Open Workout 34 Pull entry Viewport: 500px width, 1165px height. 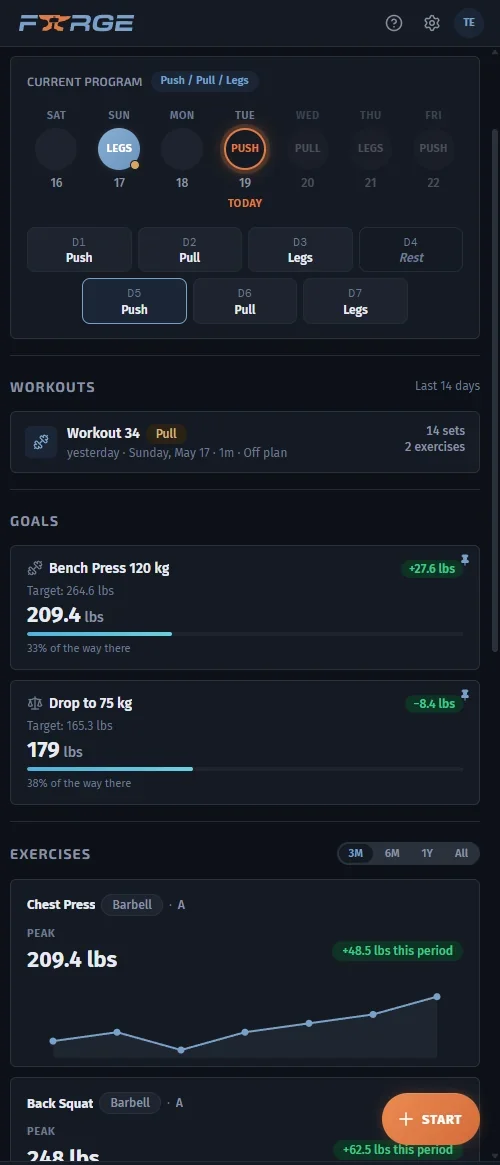(x=244, y=442)
